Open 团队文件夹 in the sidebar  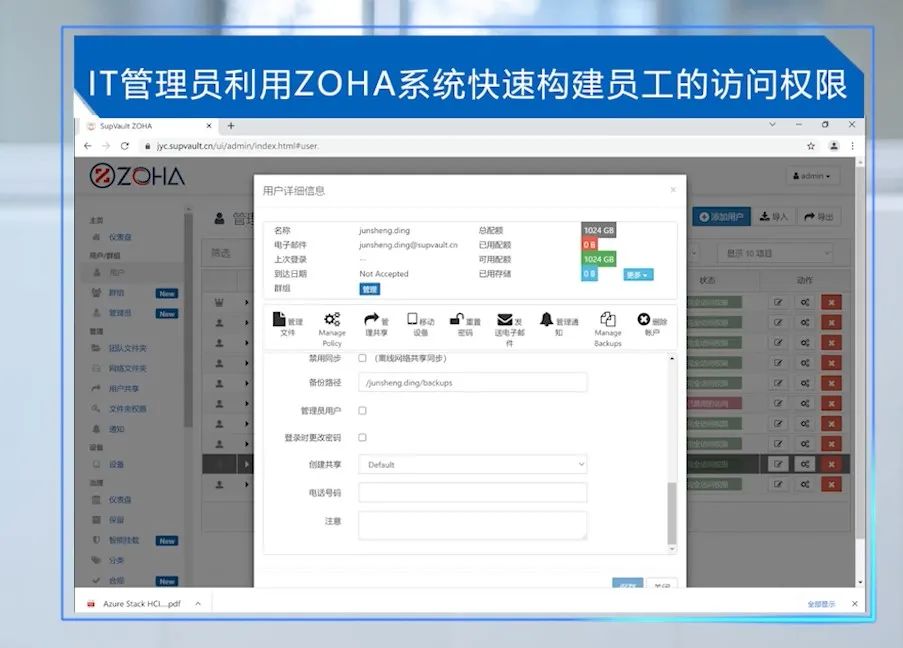point(127,348)
